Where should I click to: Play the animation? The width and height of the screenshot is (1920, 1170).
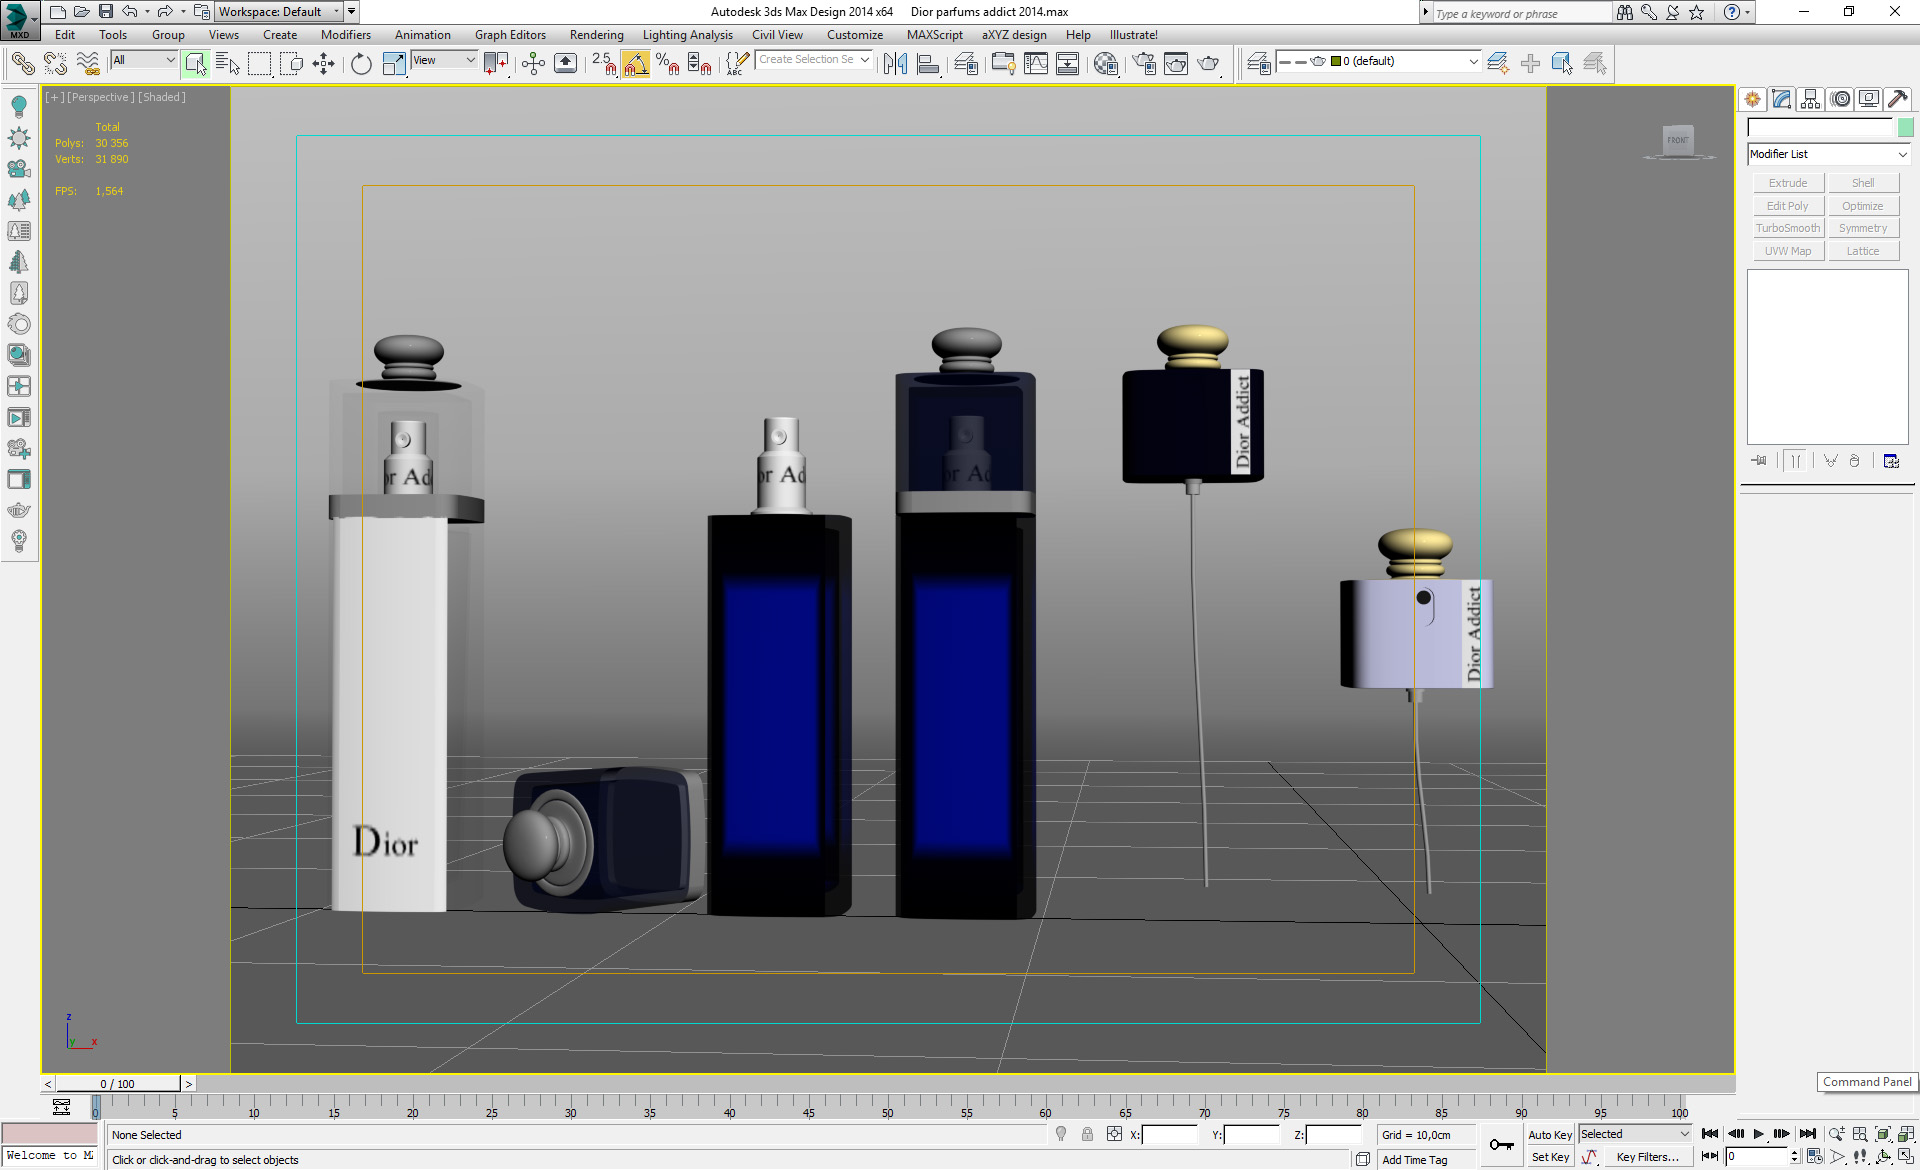pos(1759,1134)
